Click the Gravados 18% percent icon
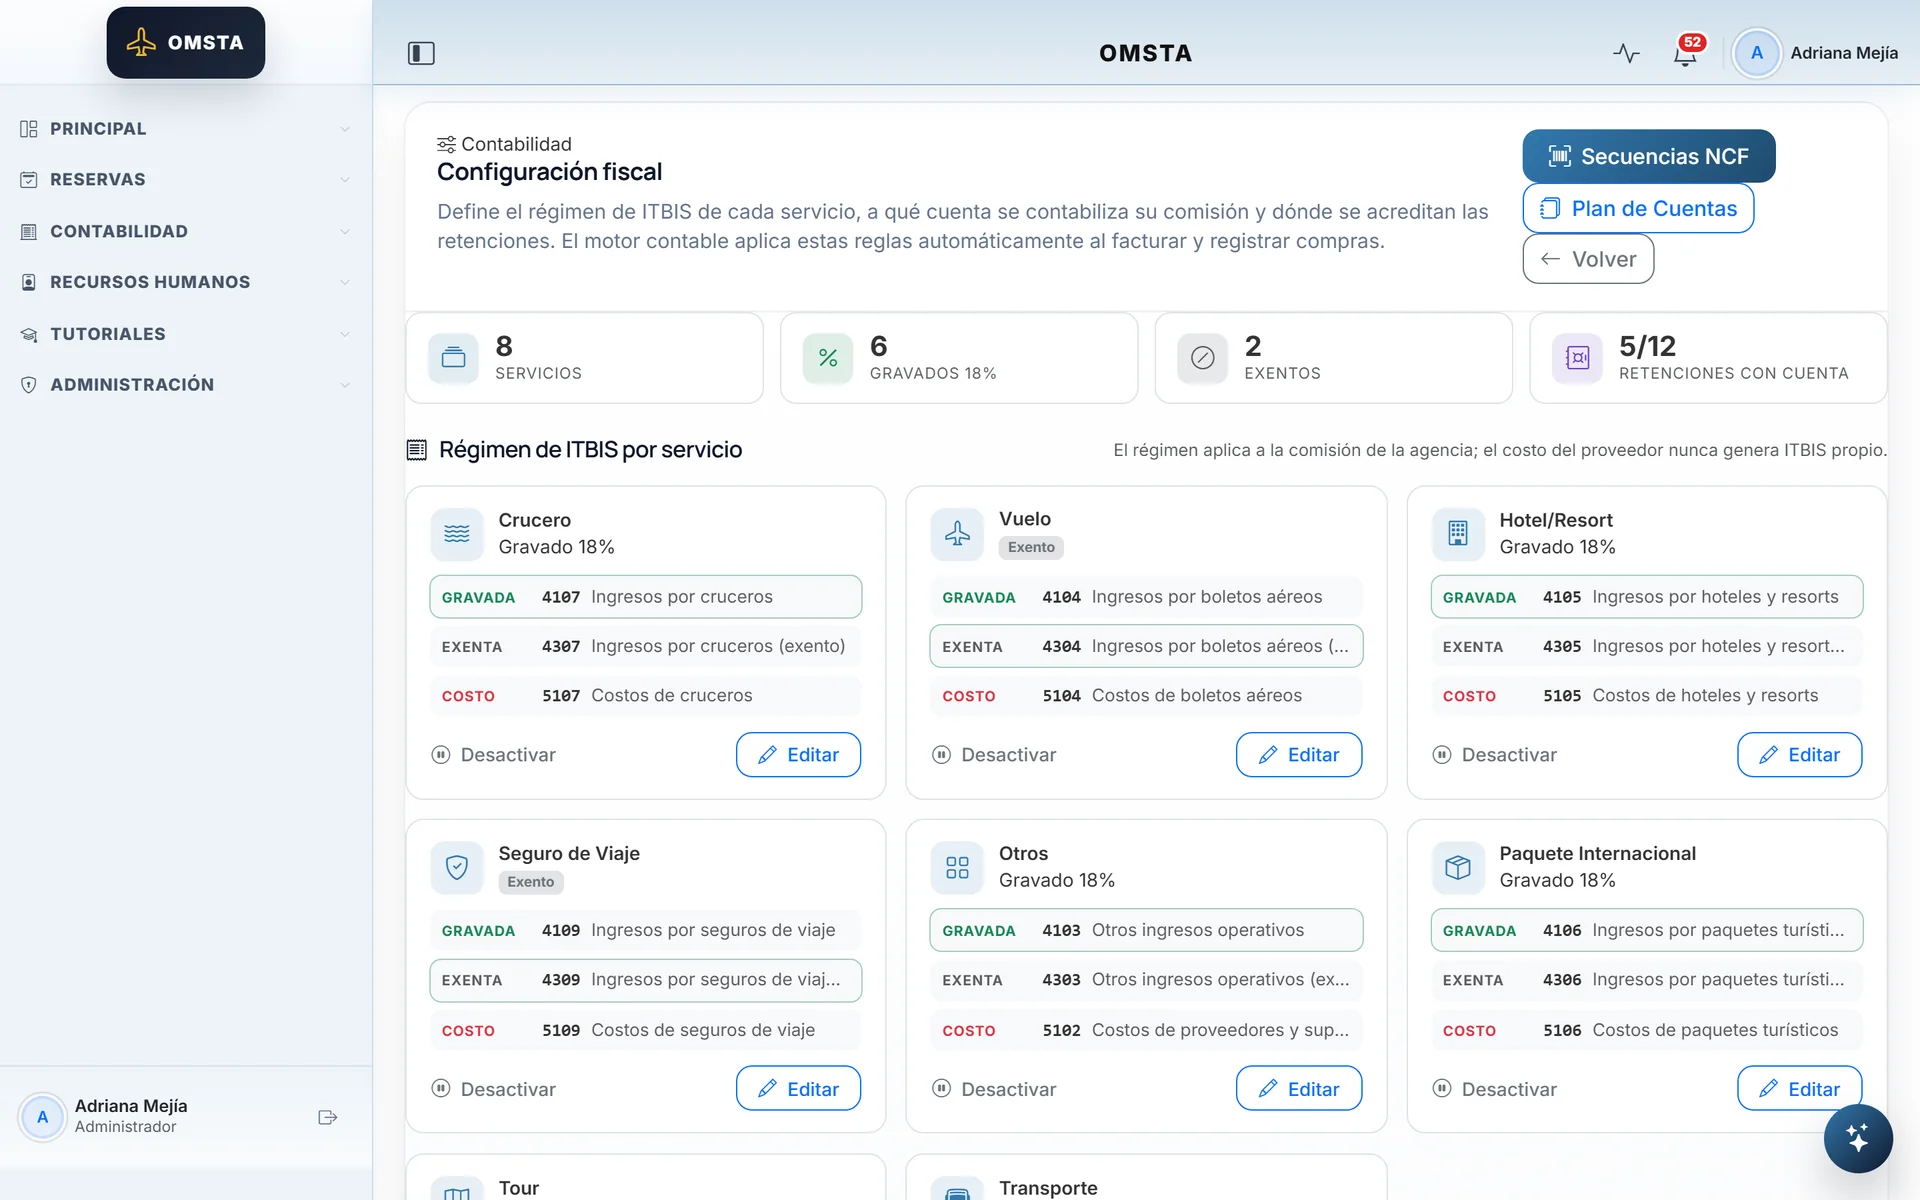 tap(828, 358)
